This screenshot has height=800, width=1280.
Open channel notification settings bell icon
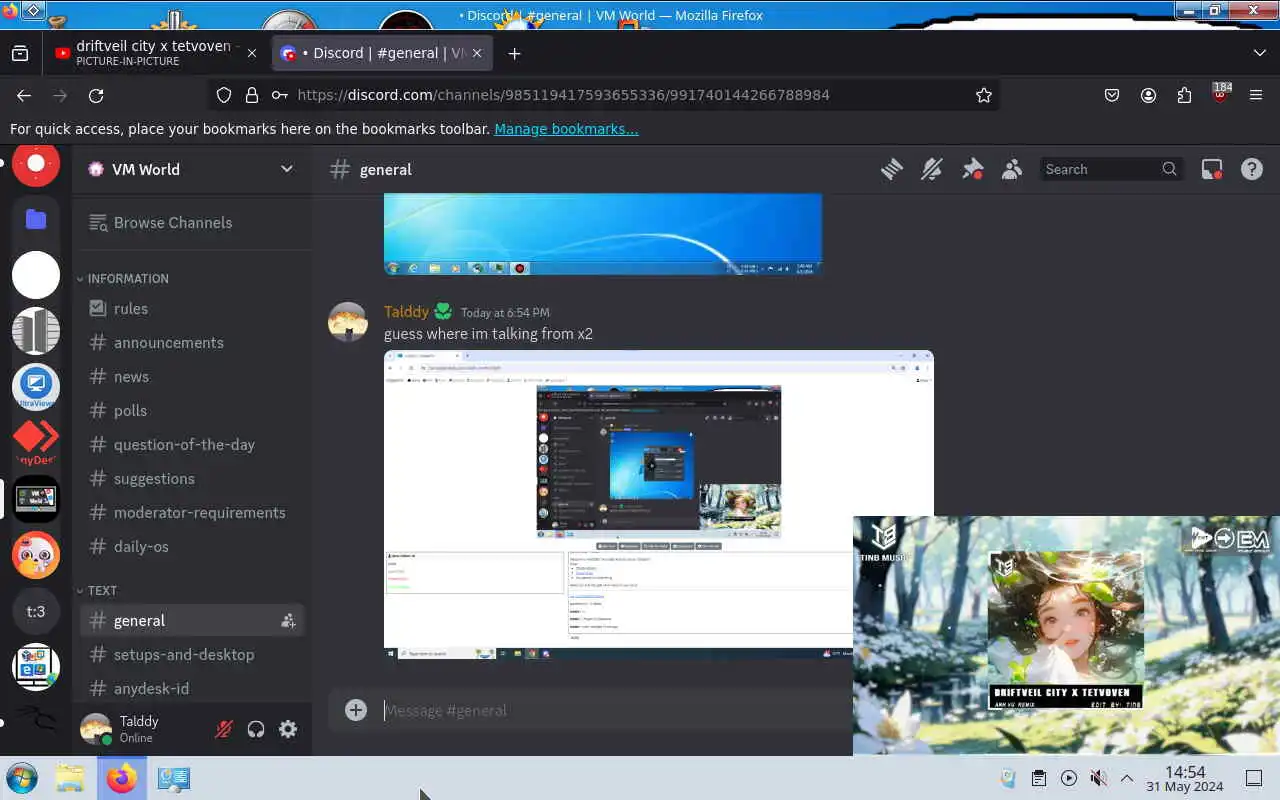coord(932,170)
